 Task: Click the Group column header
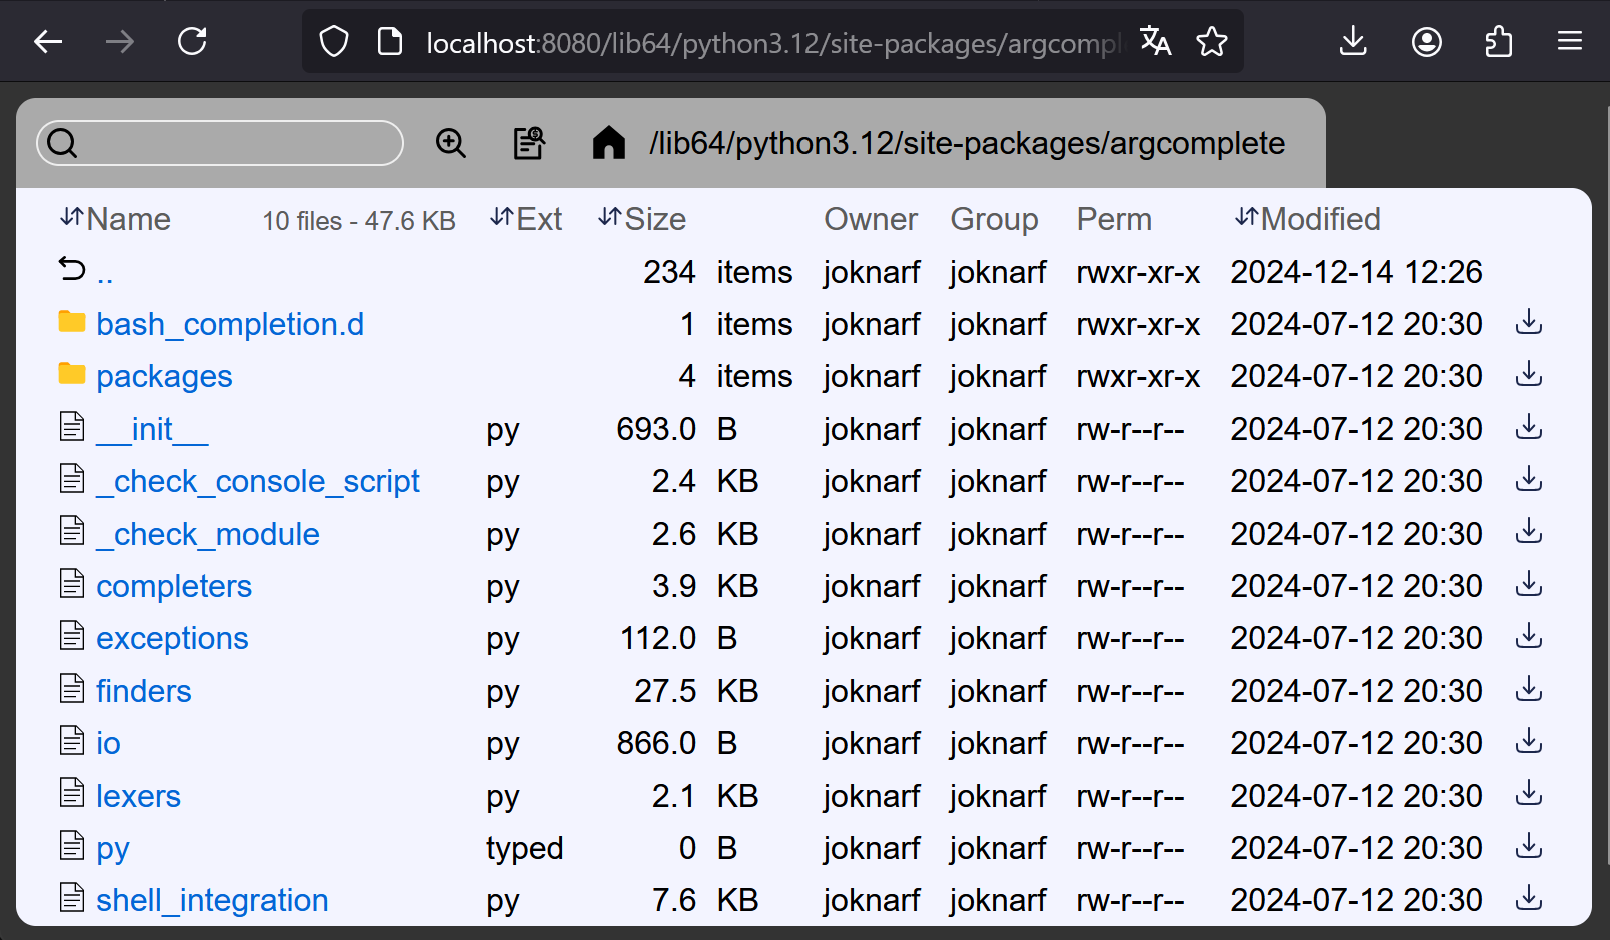[x=994, y=219]
